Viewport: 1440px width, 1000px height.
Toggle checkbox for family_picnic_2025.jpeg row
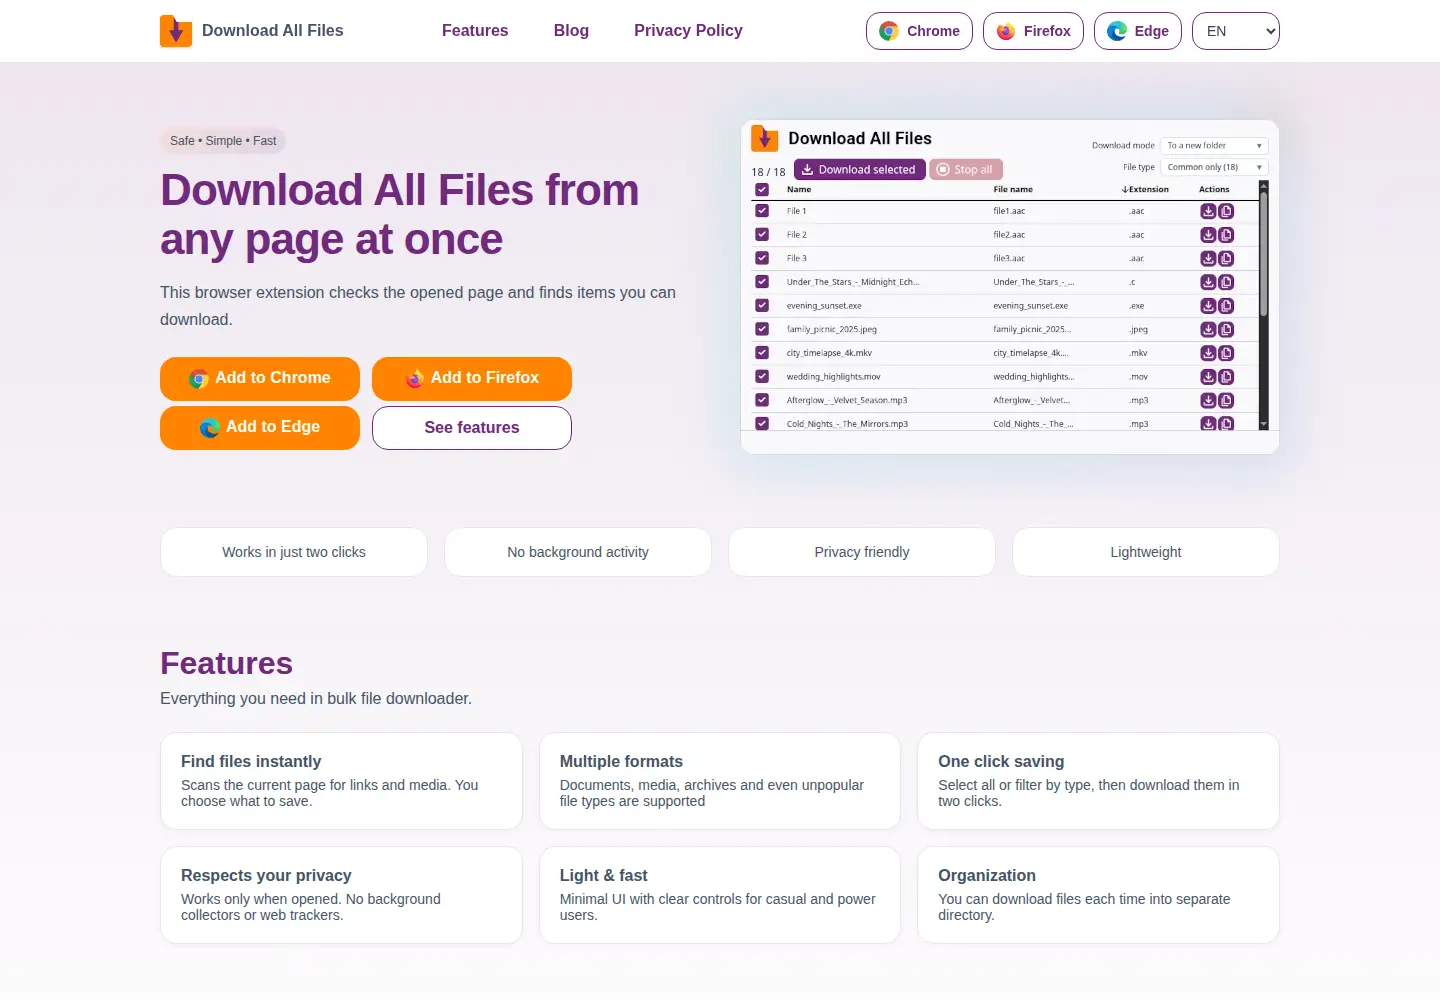pos(762,329)
